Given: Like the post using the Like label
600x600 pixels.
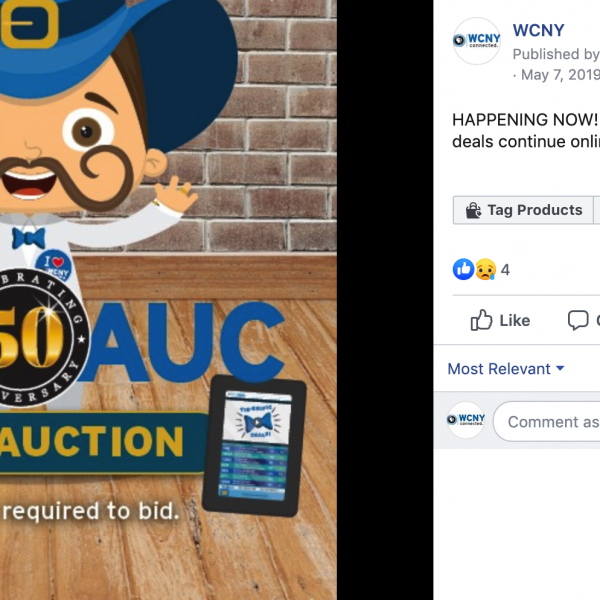Looking at the screenshot, I should tap(515, 321).
